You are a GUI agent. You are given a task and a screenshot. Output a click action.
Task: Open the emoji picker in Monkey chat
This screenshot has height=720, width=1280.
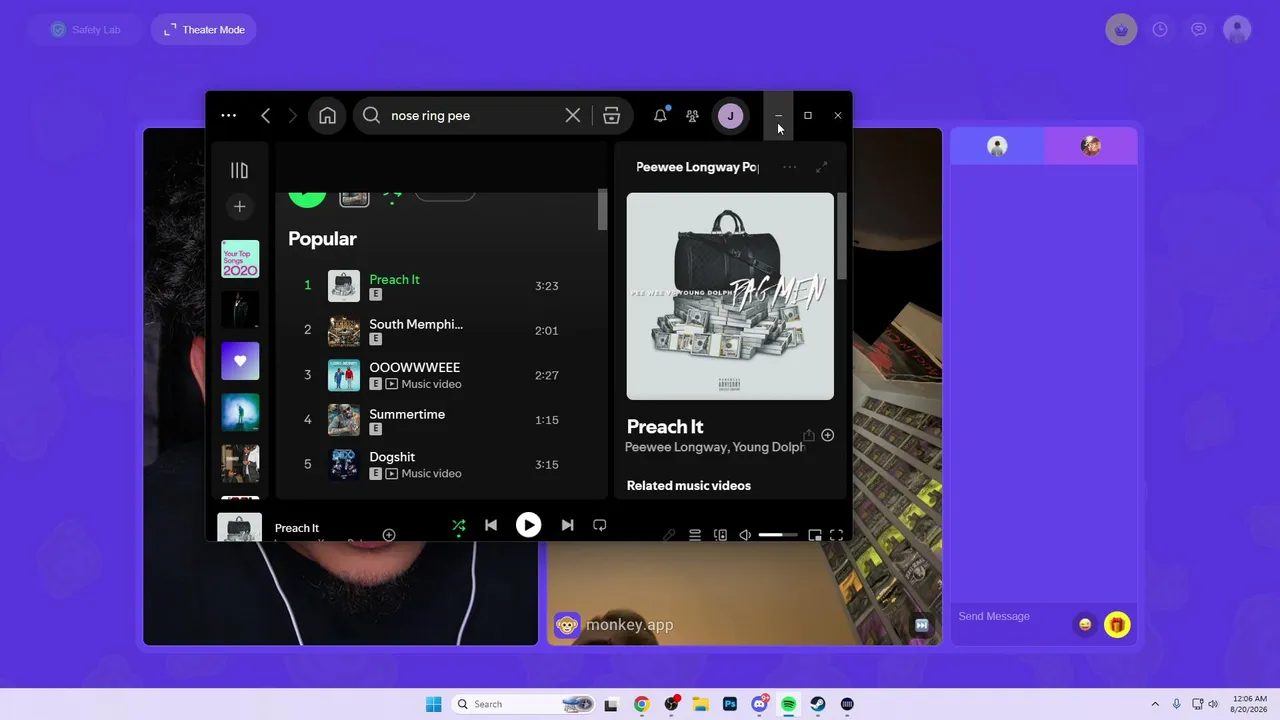[x=1085, y=625]
